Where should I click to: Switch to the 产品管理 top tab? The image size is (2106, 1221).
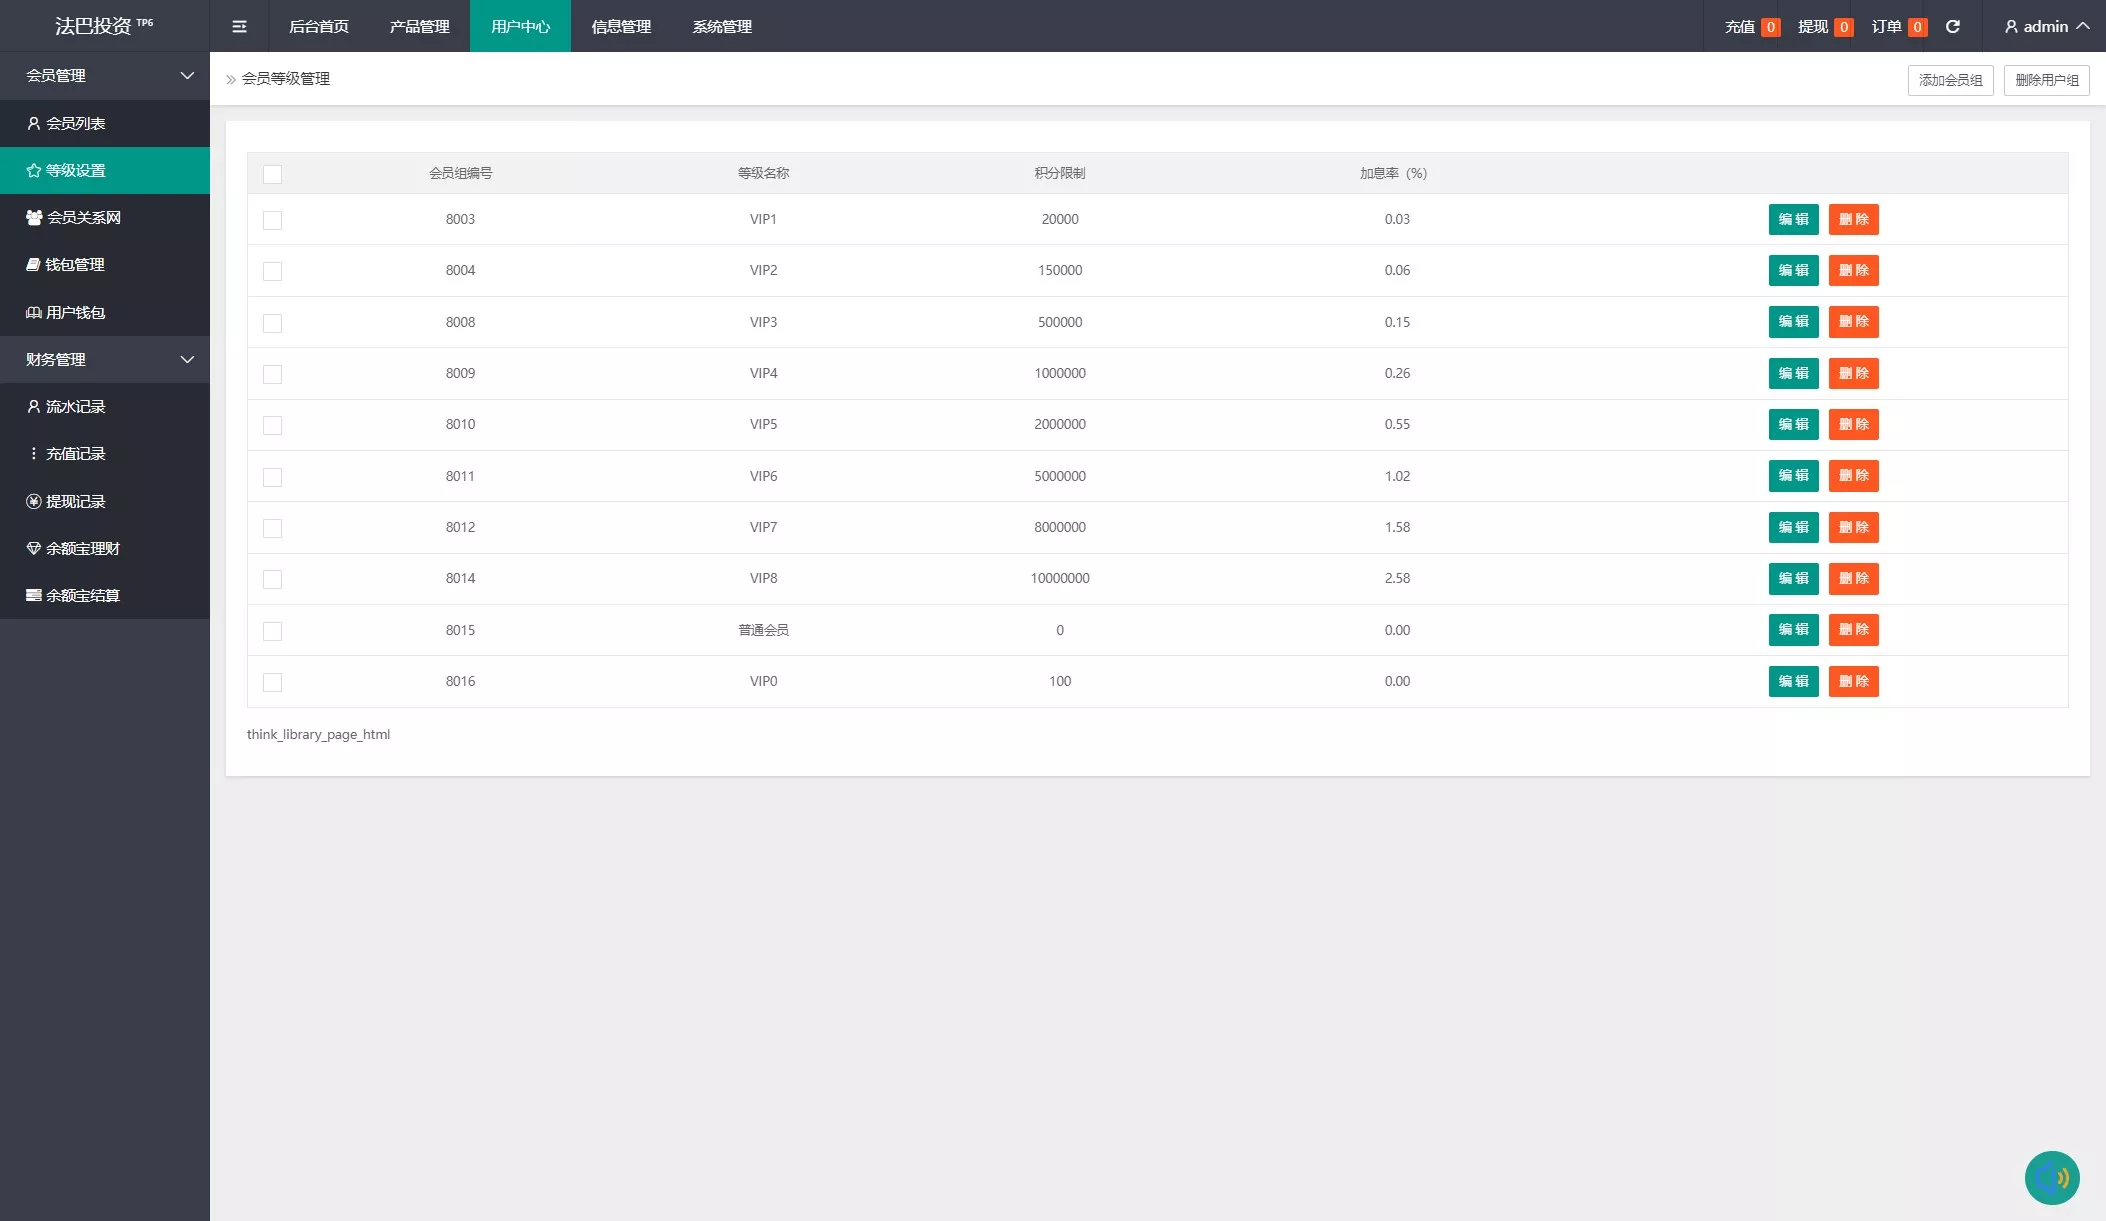pos(419,27)
